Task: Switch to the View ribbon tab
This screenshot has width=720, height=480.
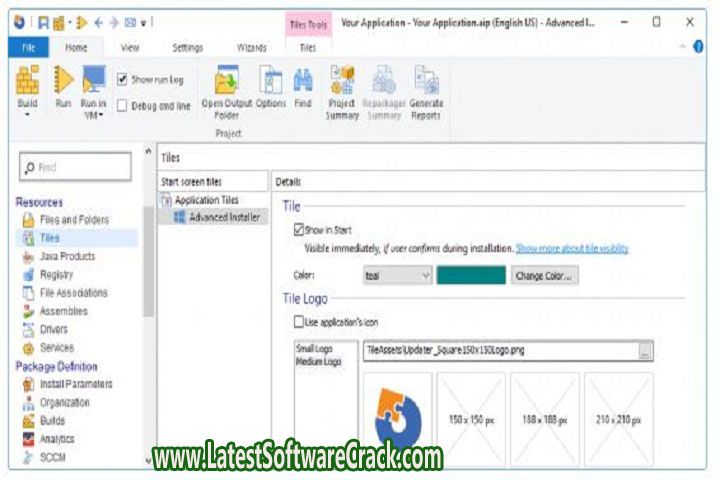Action: (x=130, y=48)
